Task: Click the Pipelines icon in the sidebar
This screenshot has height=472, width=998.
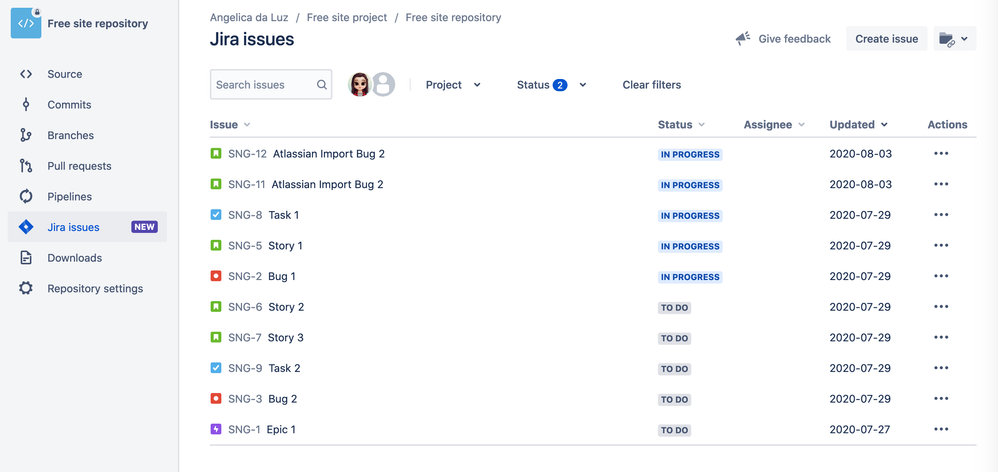Action: point(25,197)
